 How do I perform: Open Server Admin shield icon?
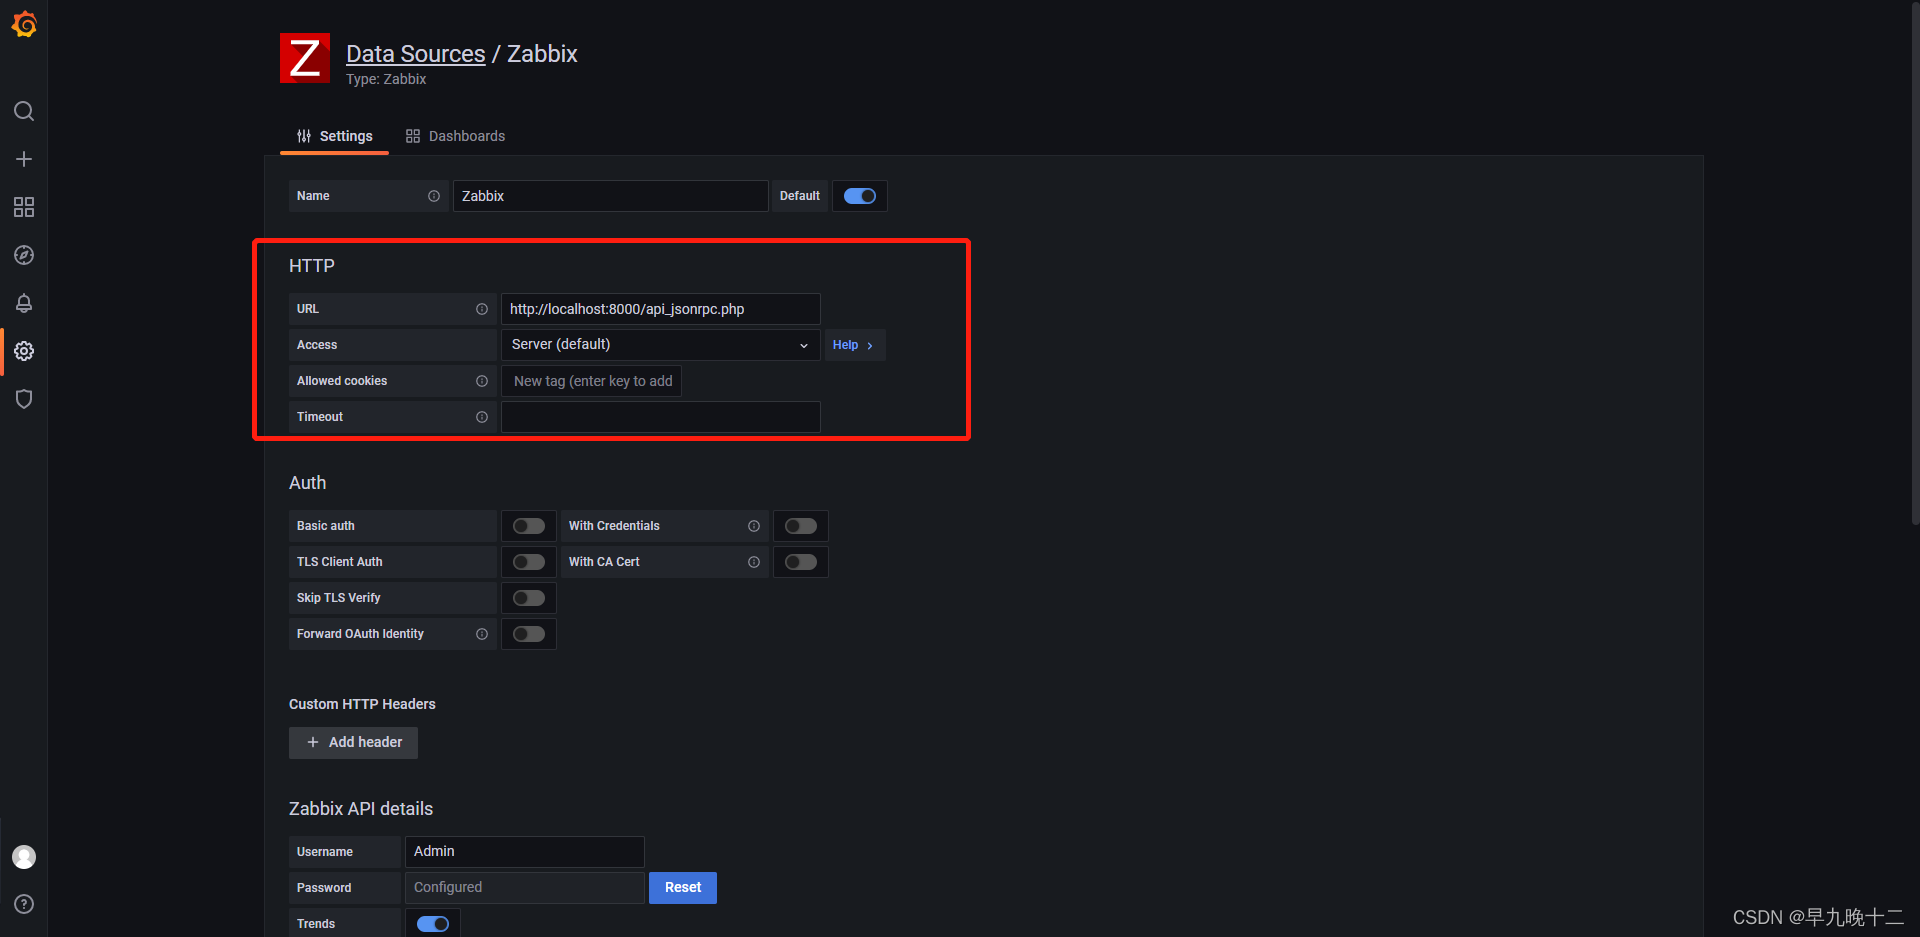pos(24,399)
